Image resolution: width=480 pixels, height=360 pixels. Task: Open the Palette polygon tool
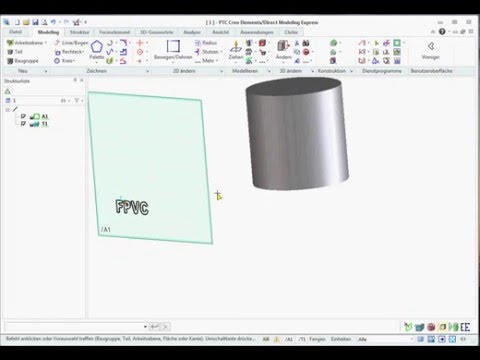97,50
